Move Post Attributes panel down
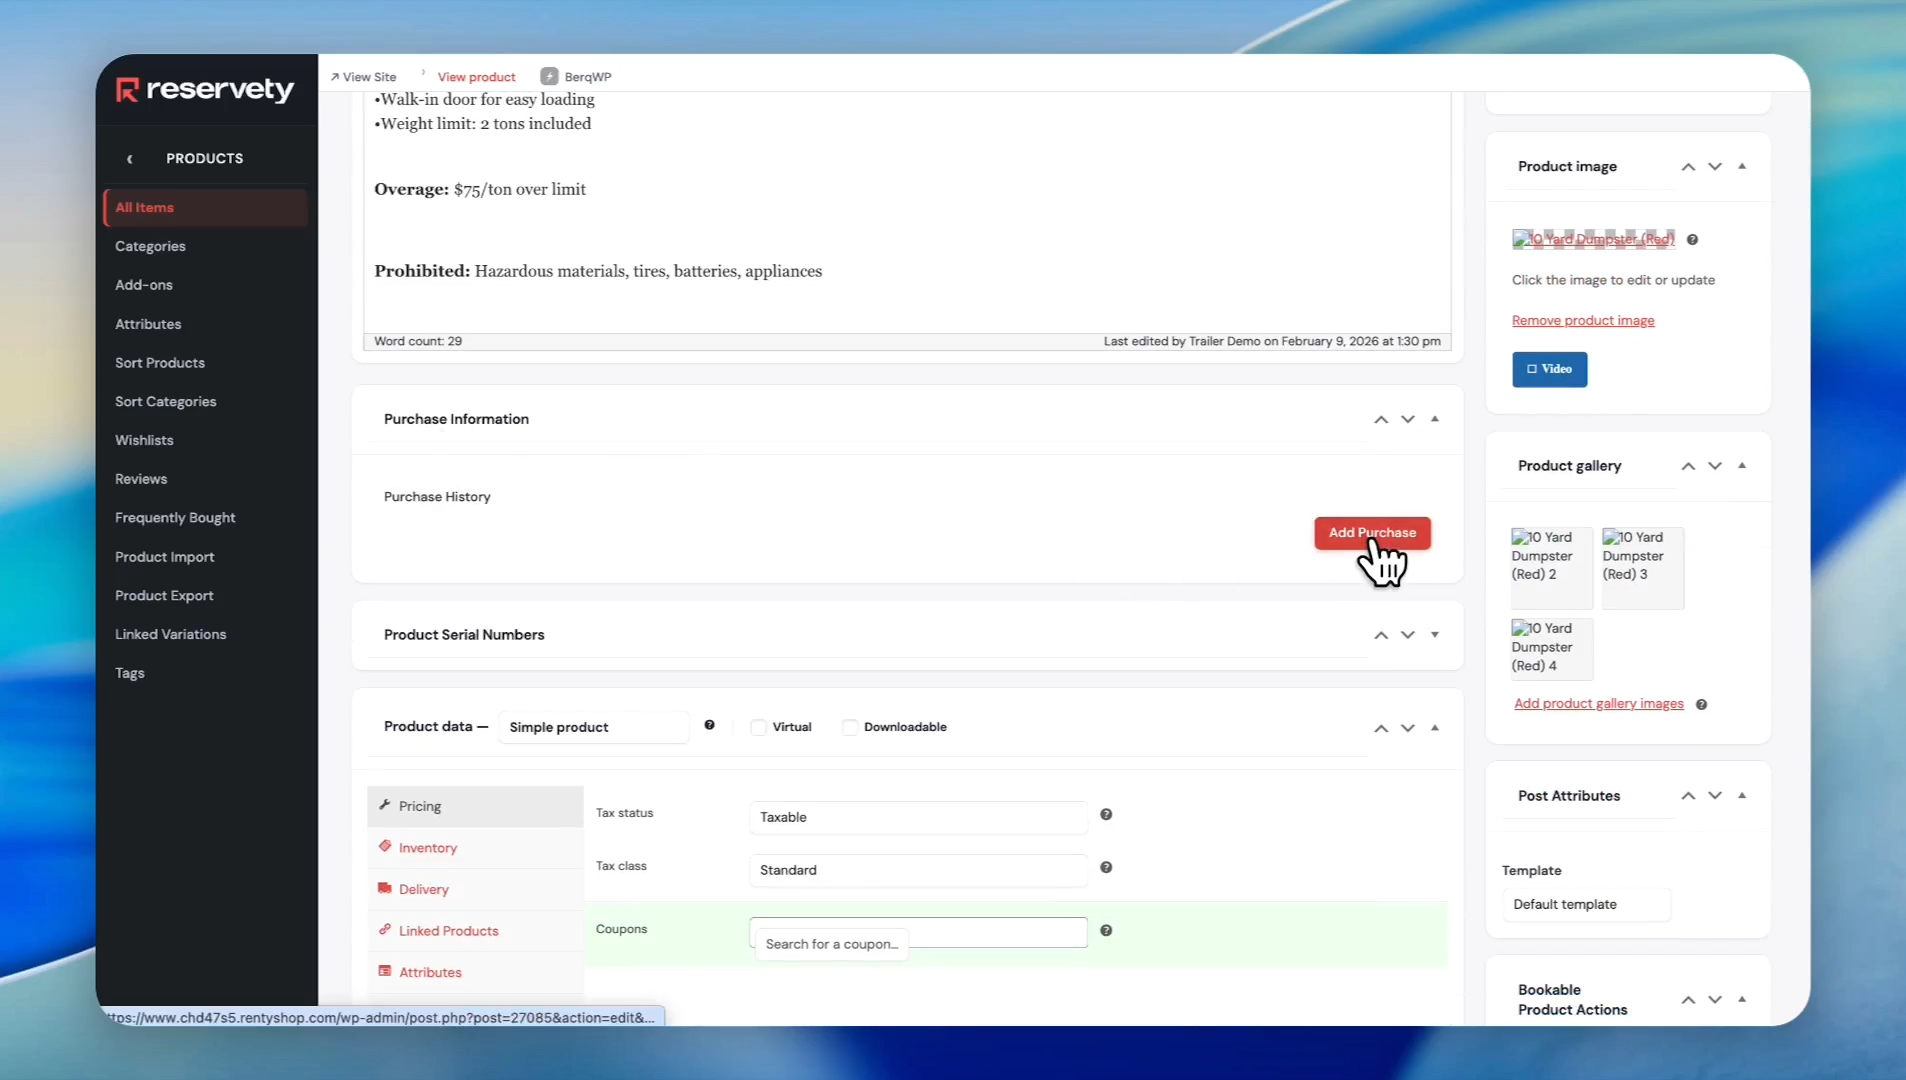 pyautogui.click(x=1715, y=796)
